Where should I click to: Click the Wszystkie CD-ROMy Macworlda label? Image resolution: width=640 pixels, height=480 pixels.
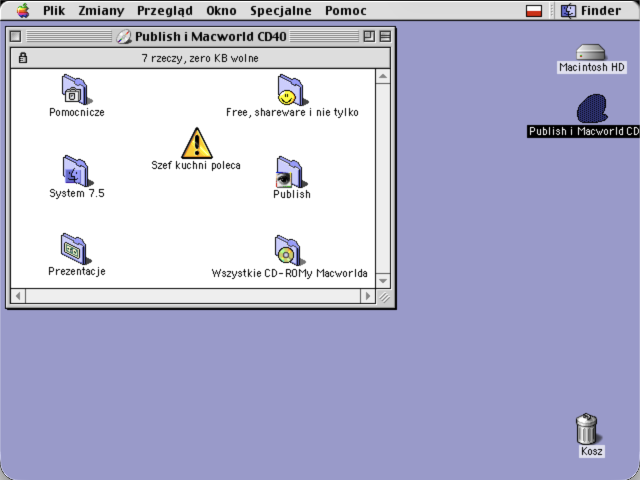289,273
